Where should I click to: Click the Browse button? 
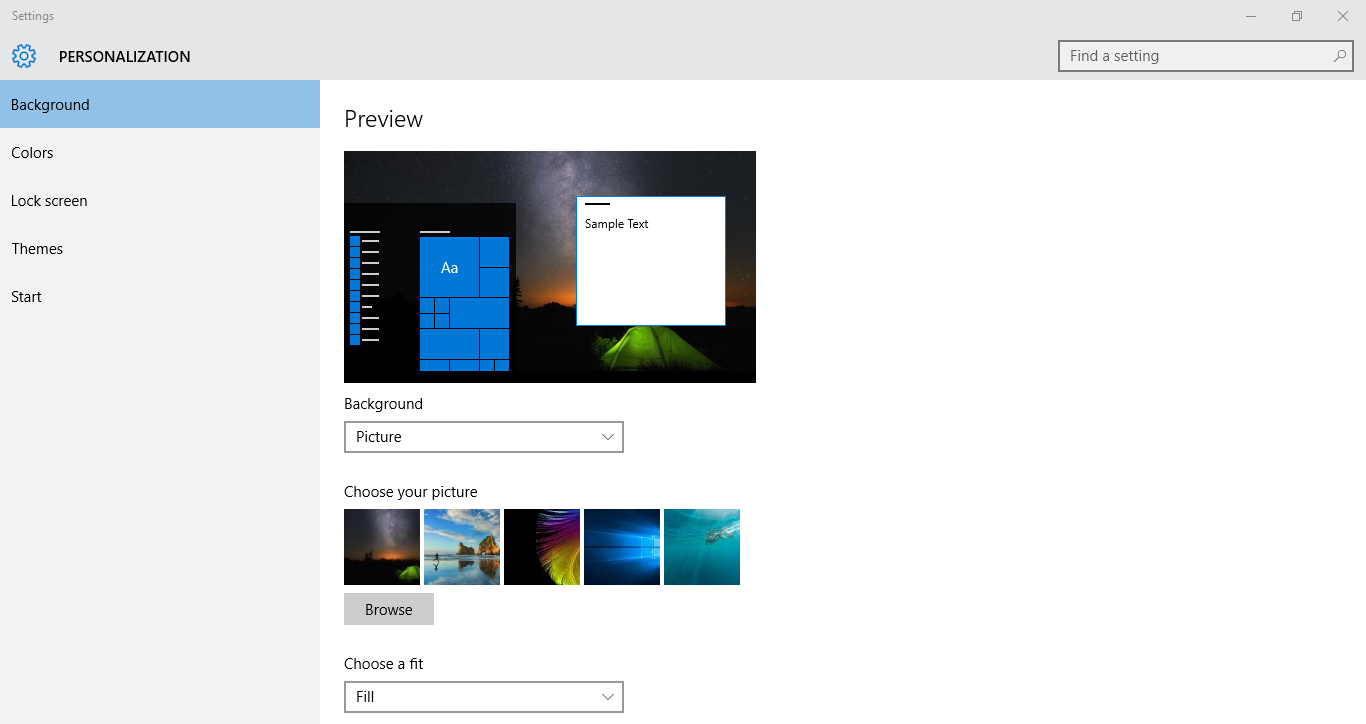[x=389, y=609]
